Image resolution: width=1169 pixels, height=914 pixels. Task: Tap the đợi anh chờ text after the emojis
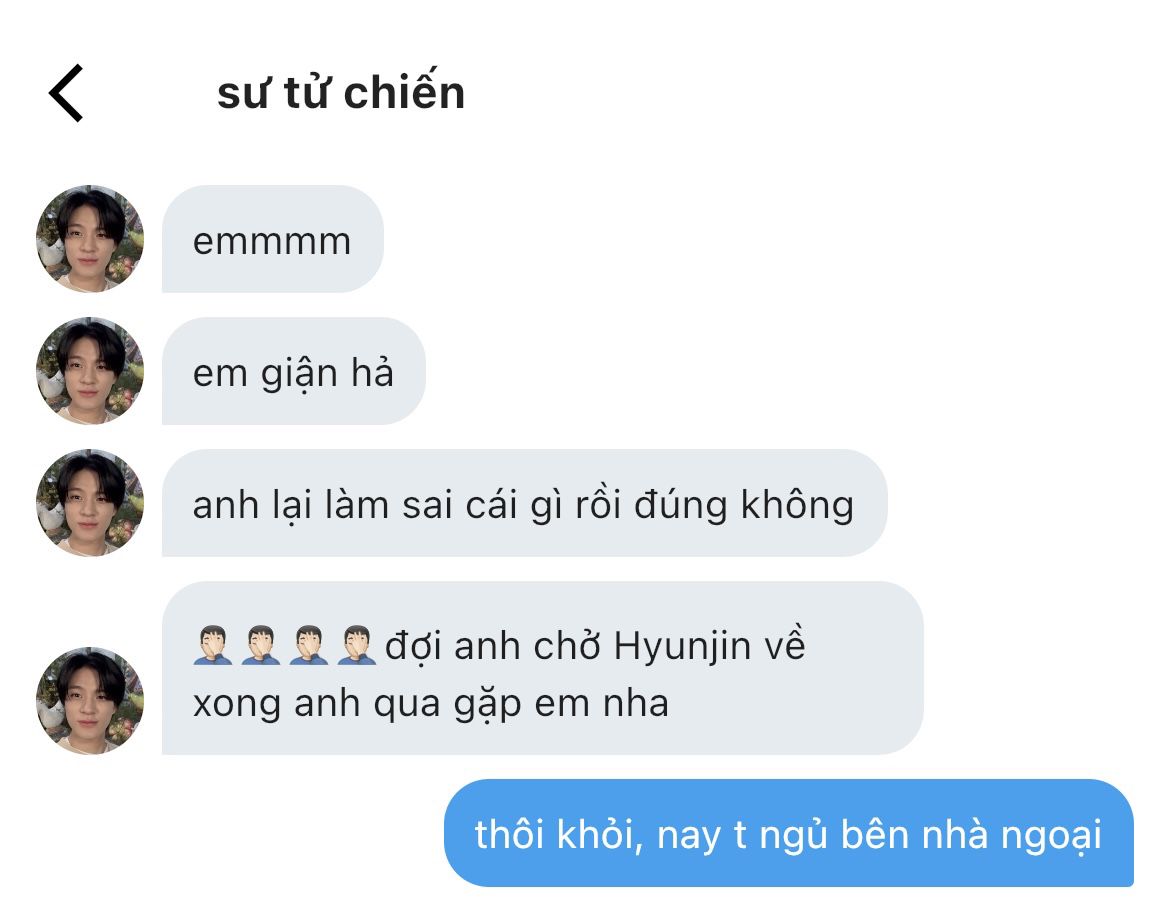coord(494,647)
